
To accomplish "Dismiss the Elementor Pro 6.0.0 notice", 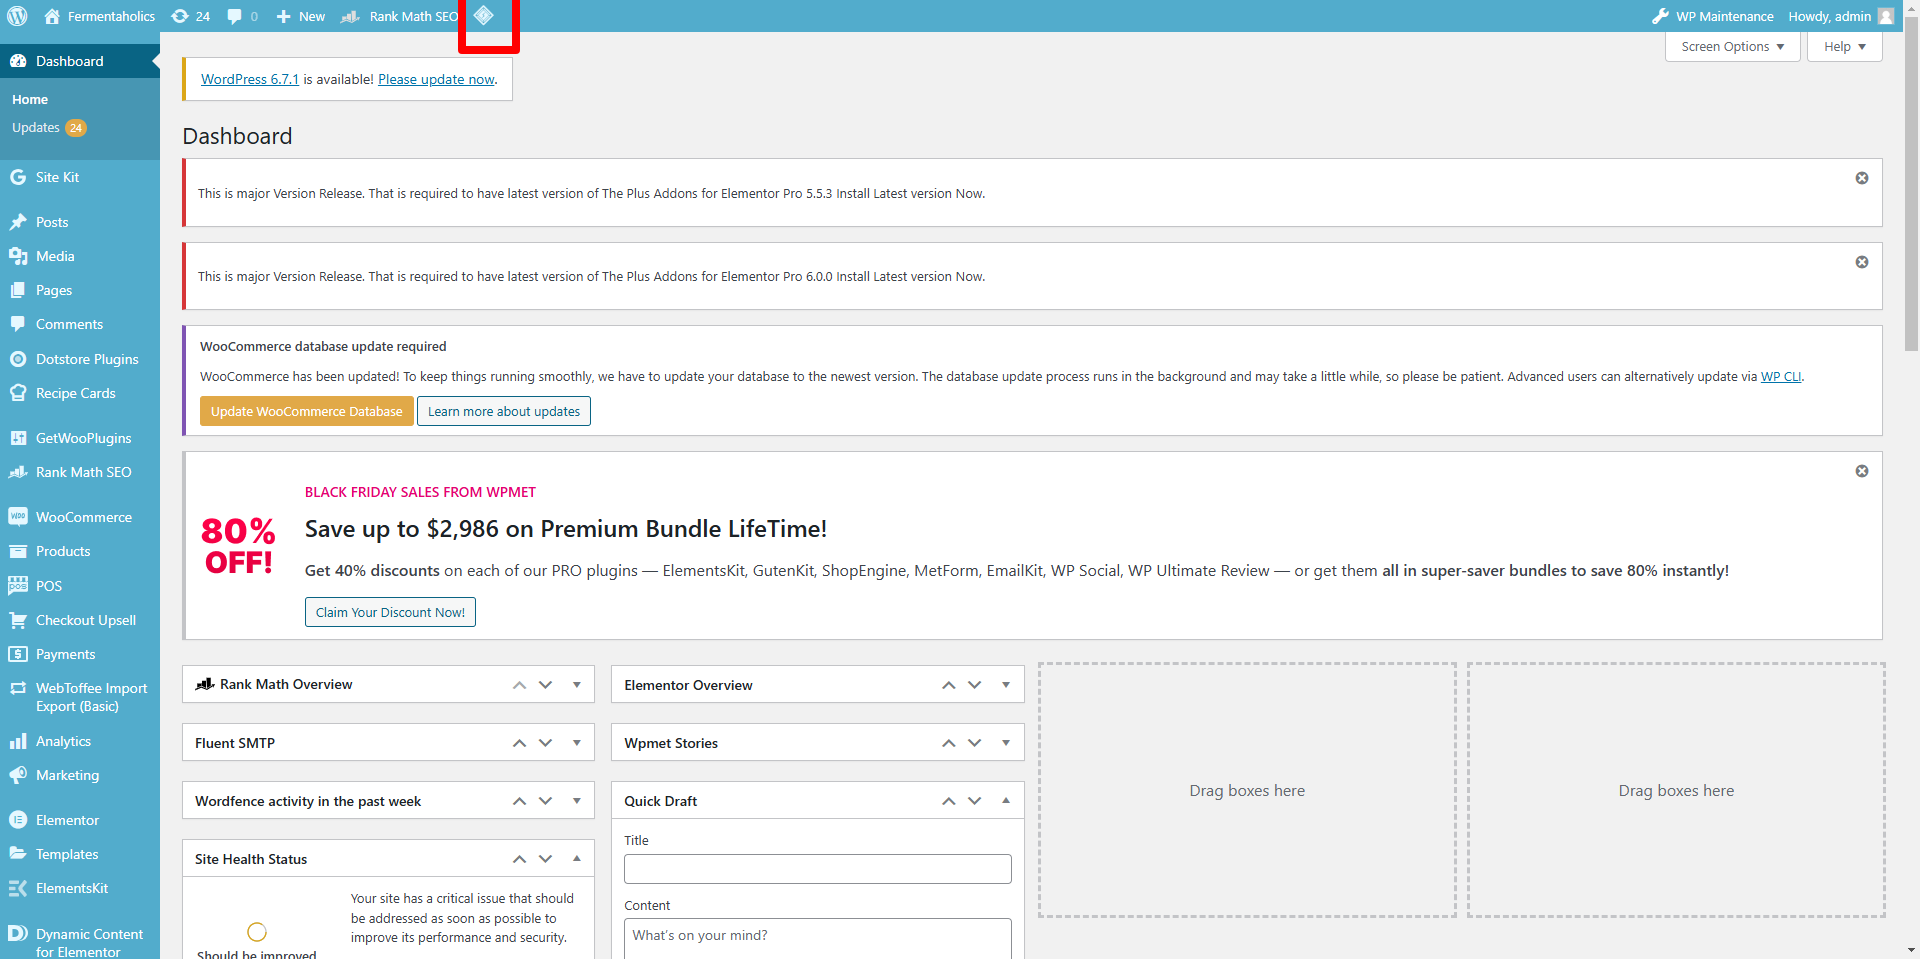I will 1861,262.
